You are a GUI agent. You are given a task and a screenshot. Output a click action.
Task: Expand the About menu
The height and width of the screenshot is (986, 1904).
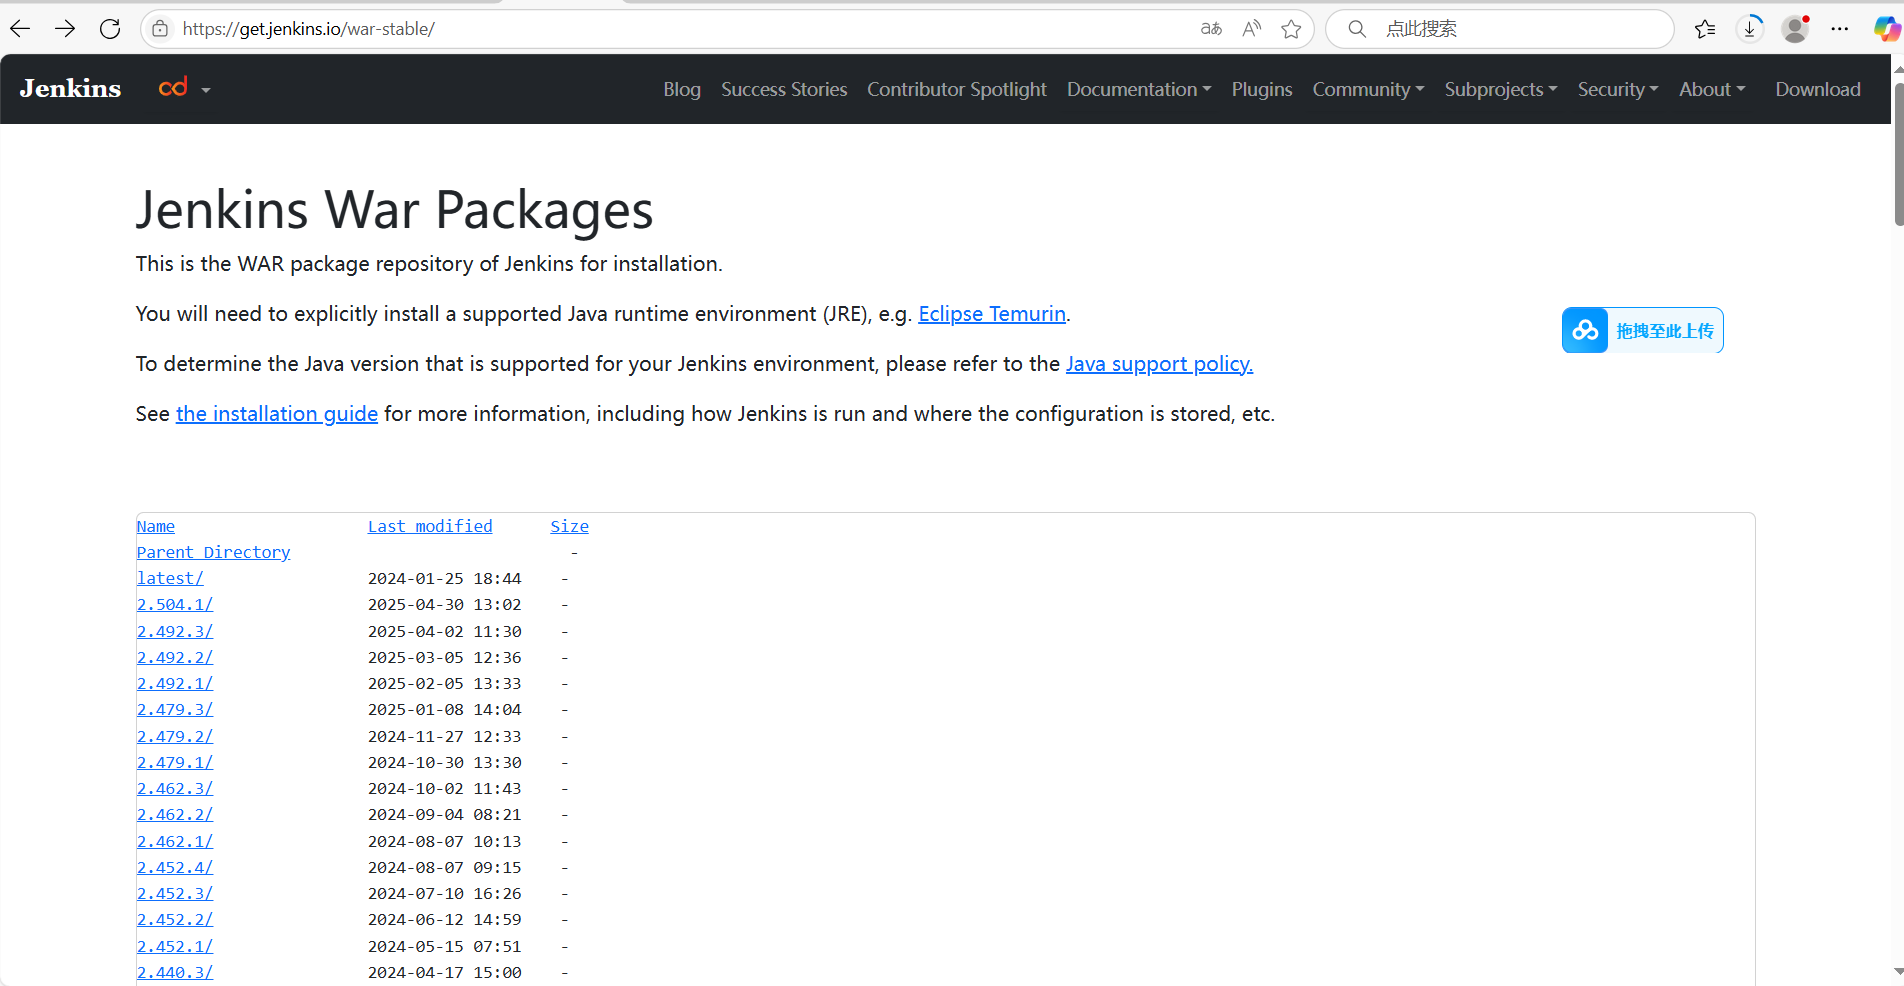coord(1712,89)
